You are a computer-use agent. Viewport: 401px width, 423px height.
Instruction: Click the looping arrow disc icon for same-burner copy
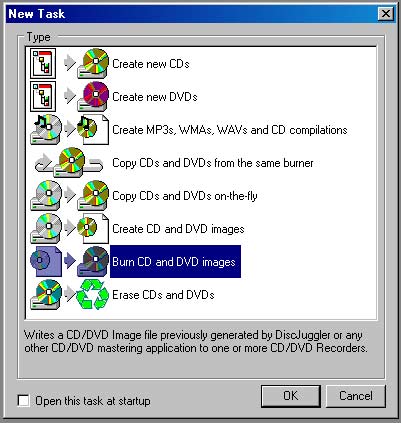coord(69,162)
